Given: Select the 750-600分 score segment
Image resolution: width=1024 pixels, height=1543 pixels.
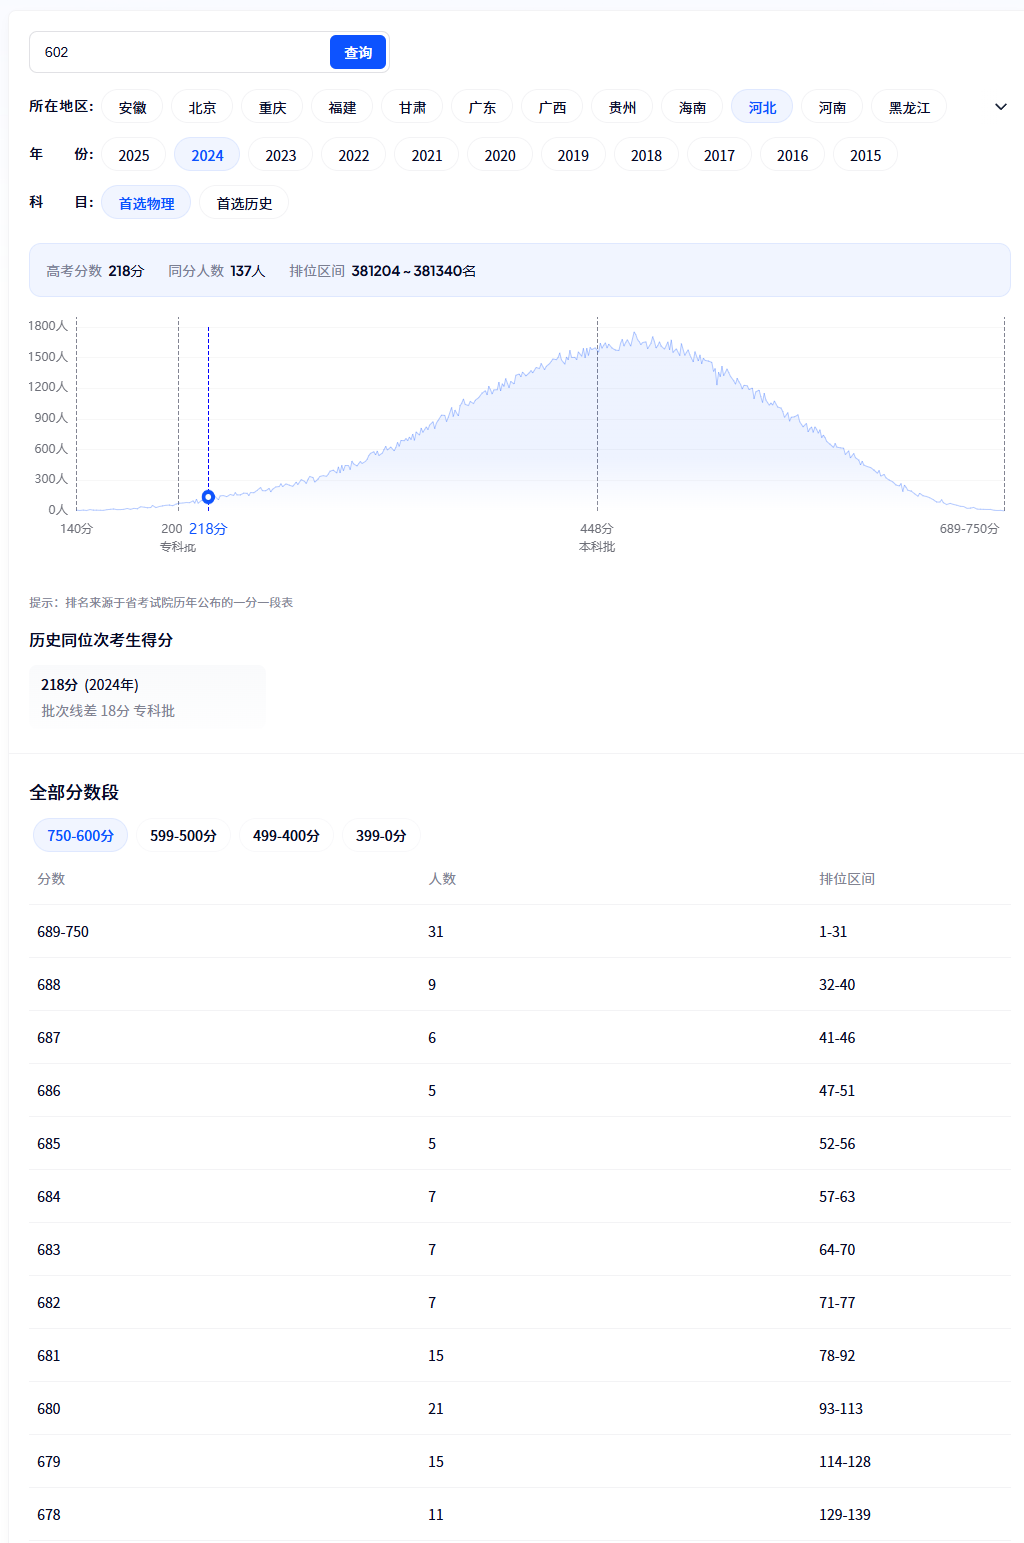Looking at the screenshot, I should [x=80, y=834].
